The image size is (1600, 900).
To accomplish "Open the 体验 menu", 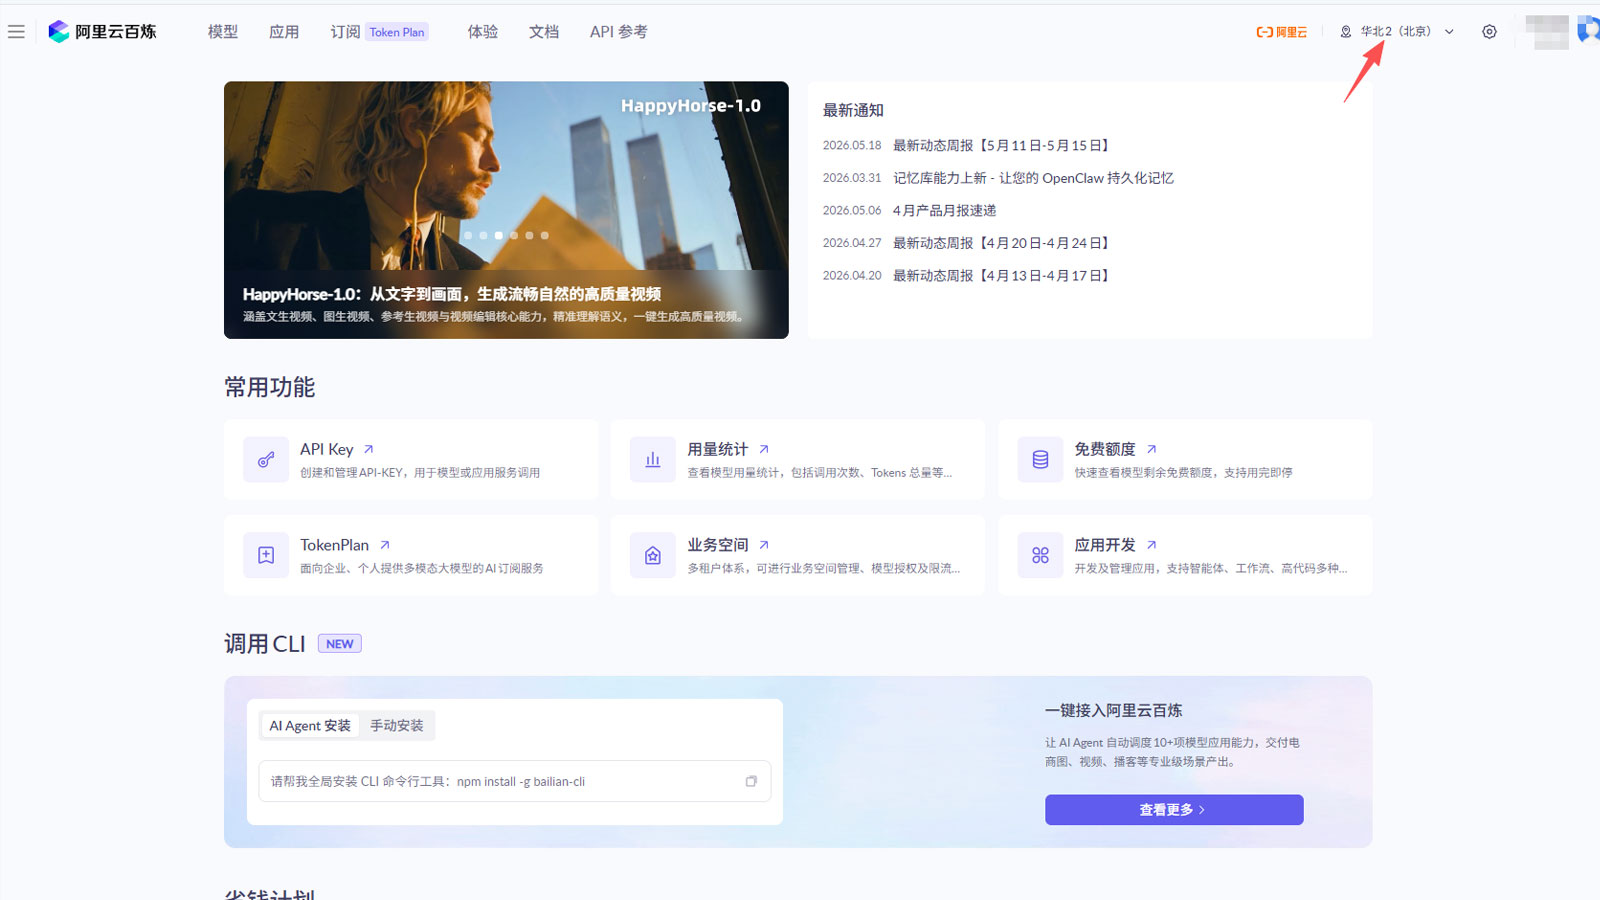I will 483,32.
